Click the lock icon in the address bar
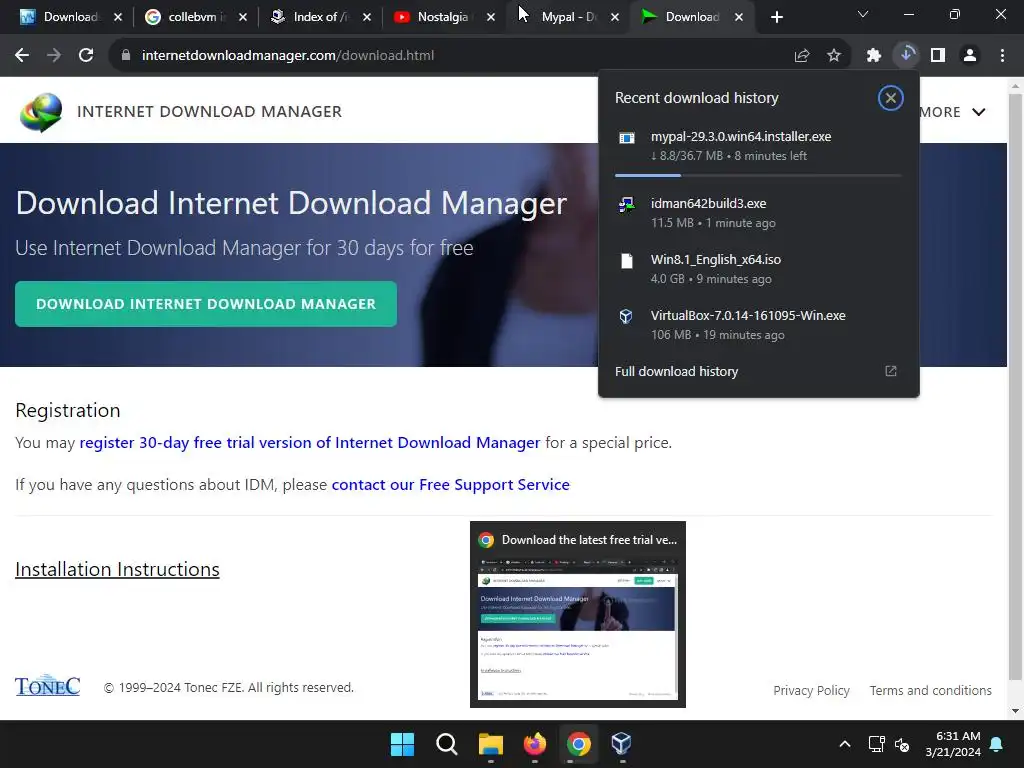 pos(126,56)
